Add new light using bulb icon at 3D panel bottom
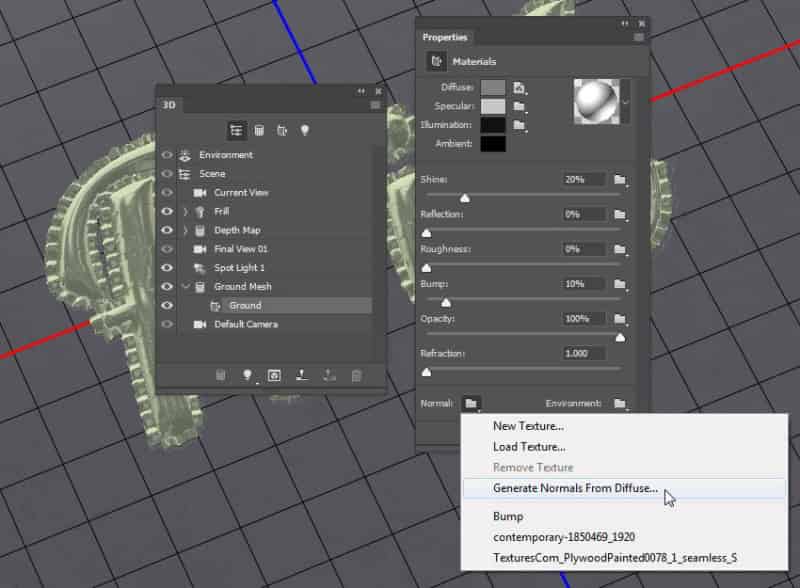800x588 pixels. click(x=247, y=376)
